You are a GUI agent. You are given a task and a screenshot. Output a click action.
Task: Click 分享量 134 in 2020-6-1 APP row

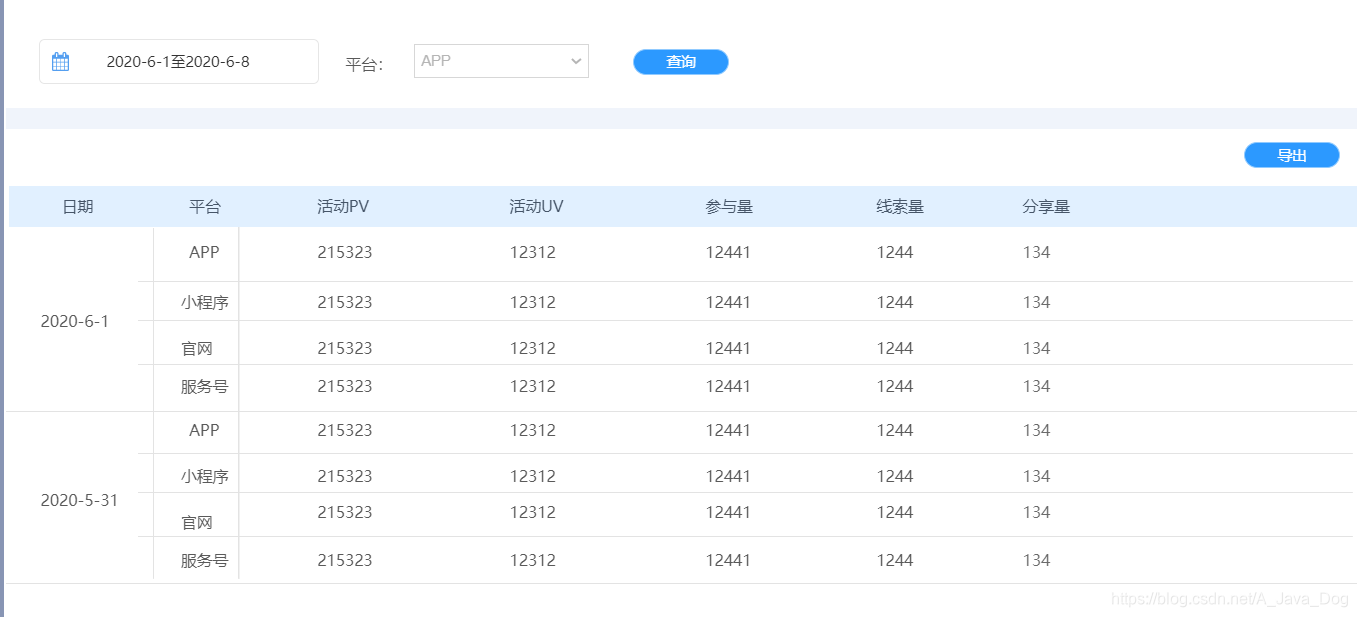1037,253
